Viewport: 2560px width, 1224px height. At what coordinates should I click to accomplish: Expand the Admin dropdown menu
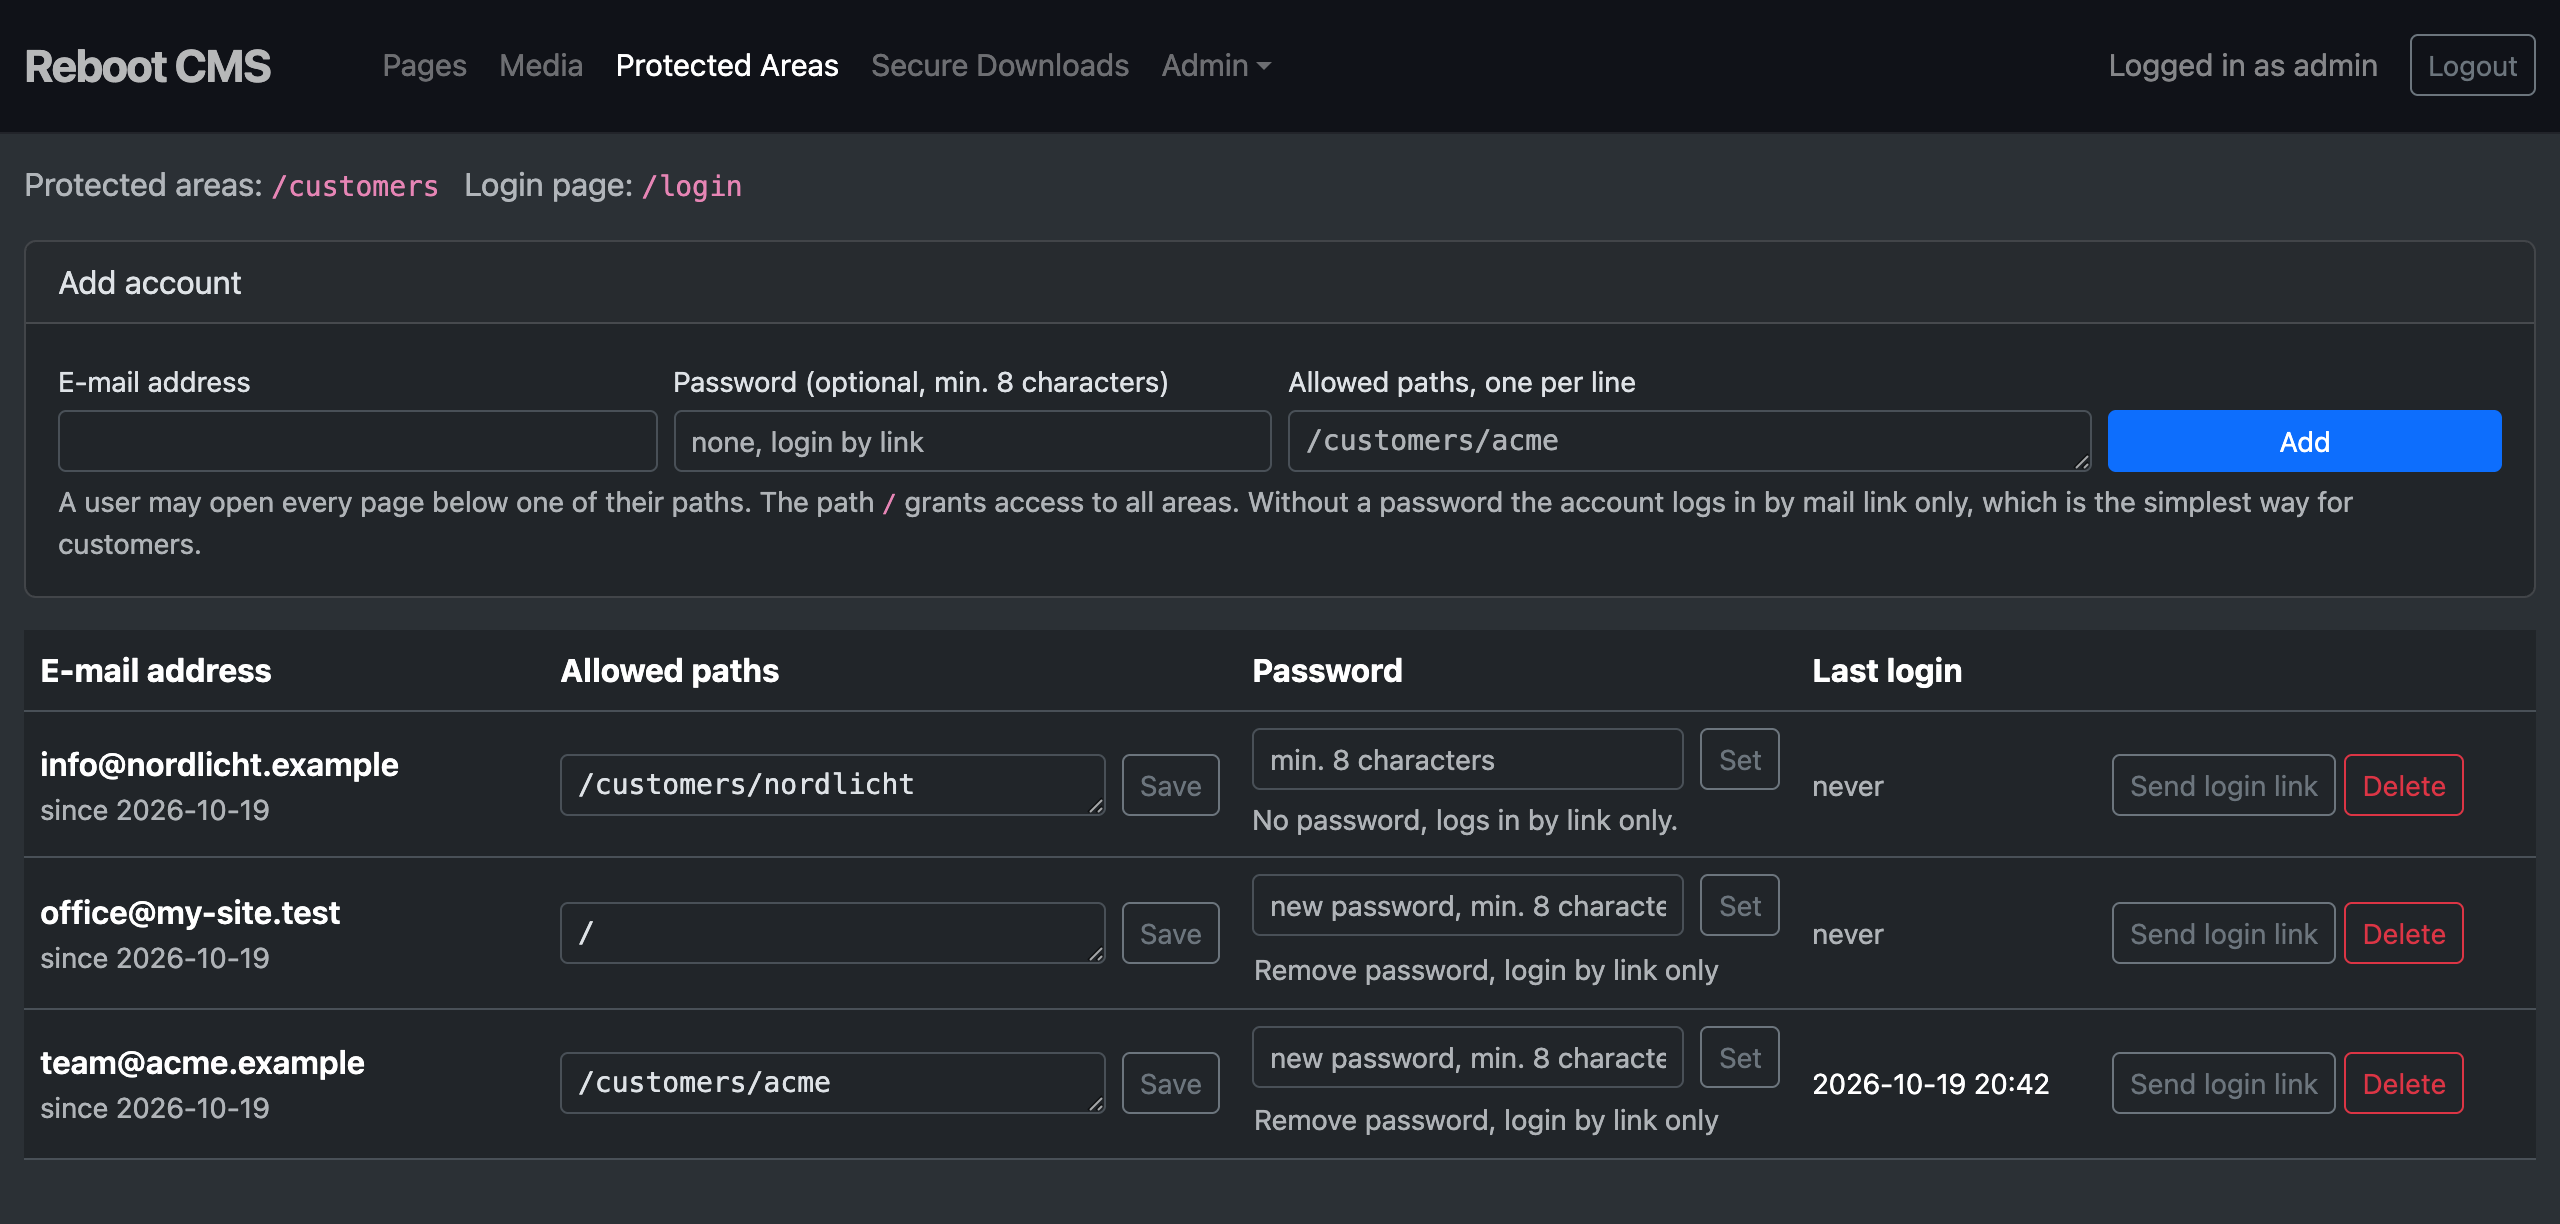coord(1216,66)
